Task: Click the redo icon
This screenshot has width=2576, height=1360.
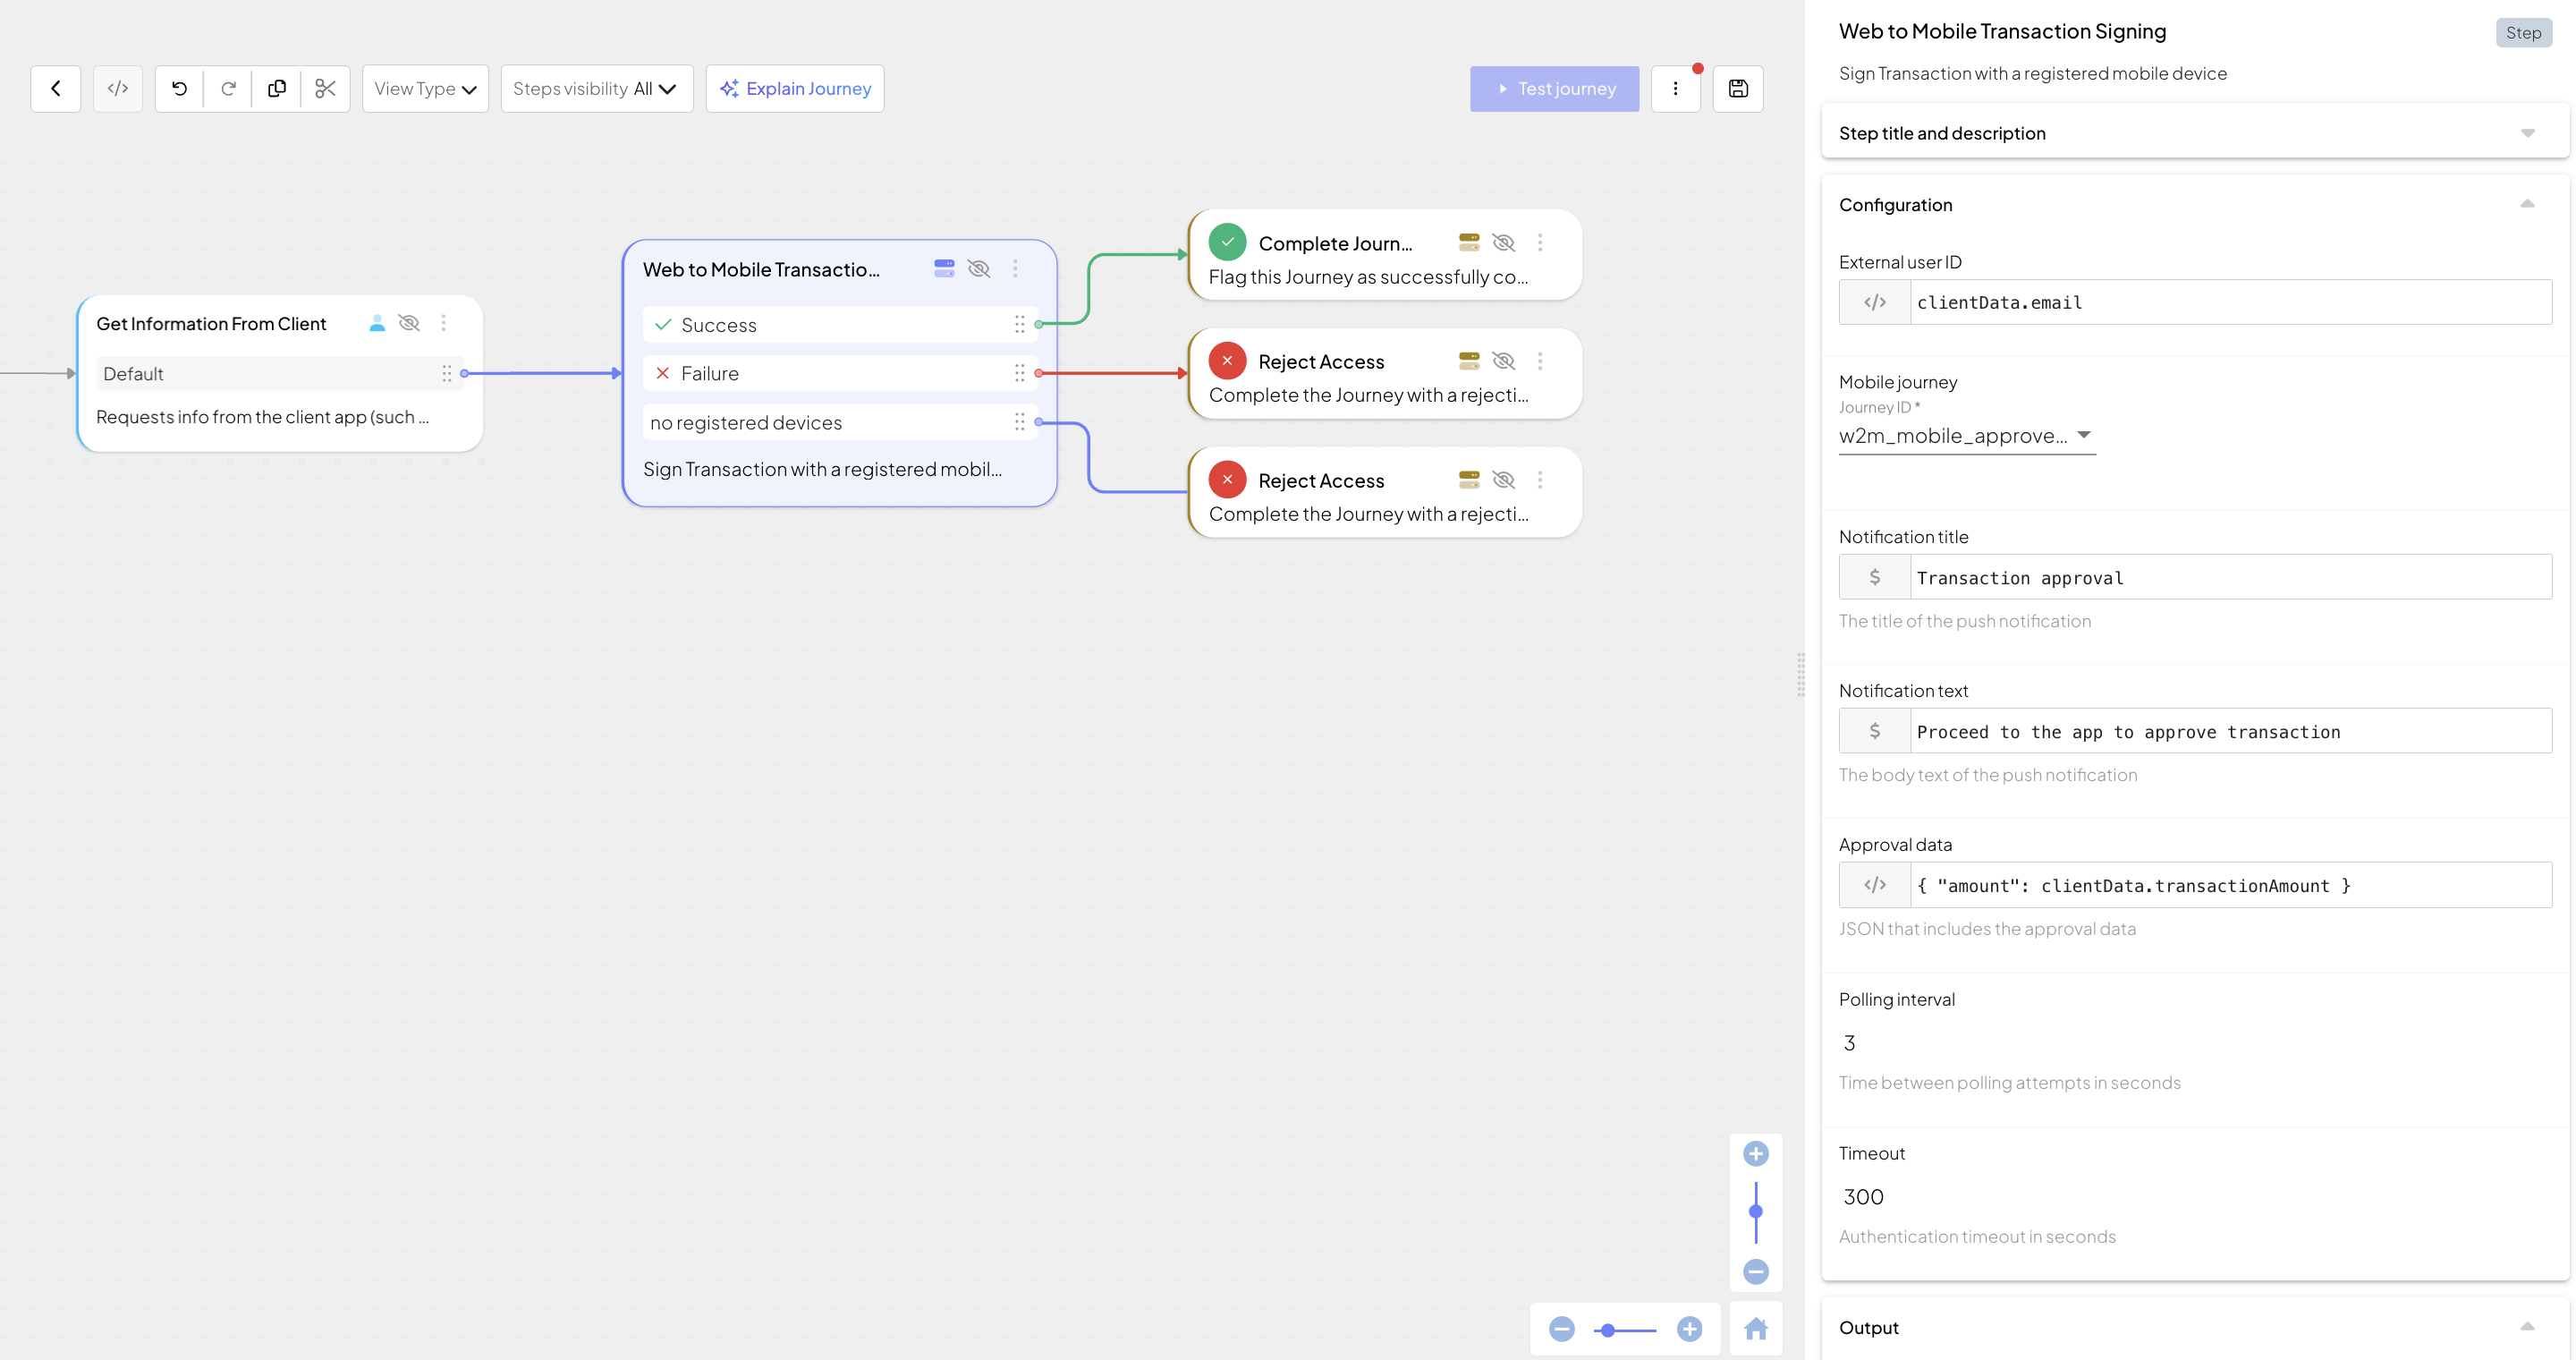Action: tap(228, 88)
